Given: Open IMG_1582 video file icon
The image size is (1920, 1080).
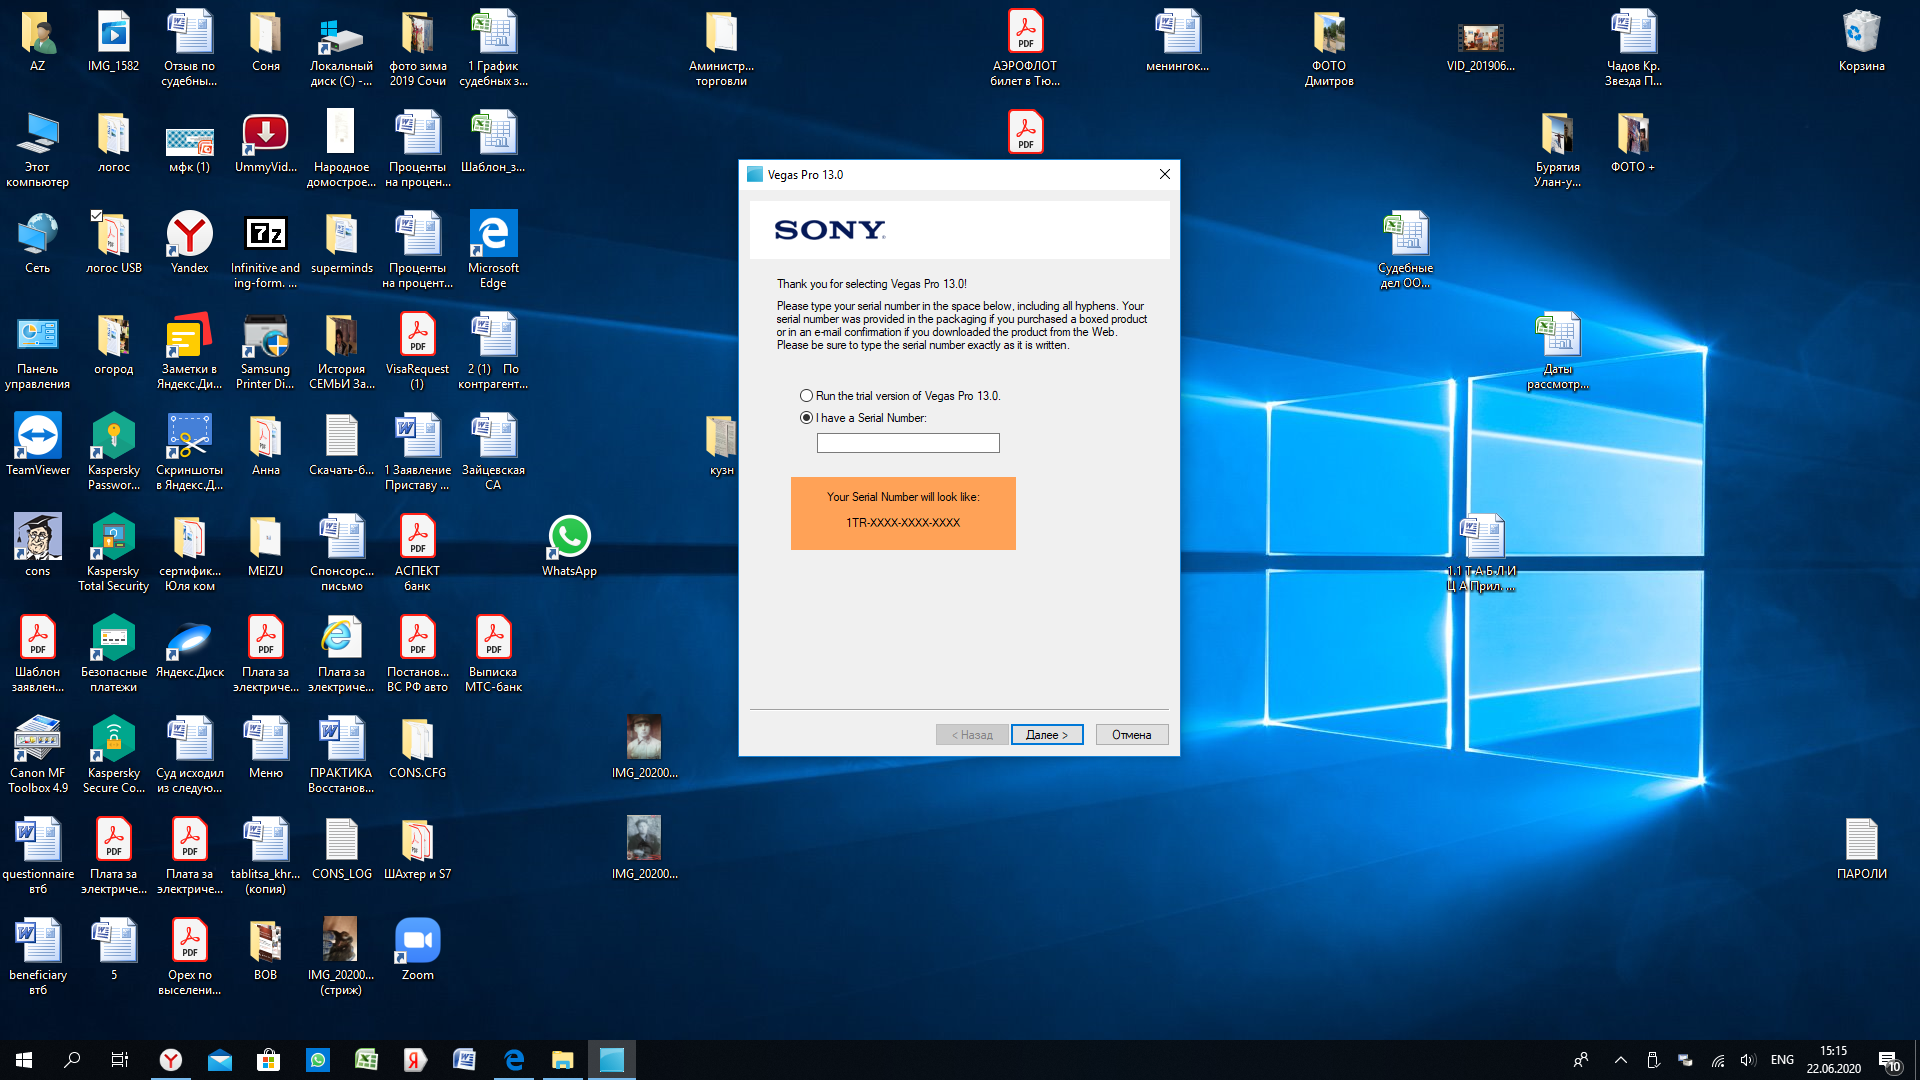Looking at the screenshot, I should (113, 41).
